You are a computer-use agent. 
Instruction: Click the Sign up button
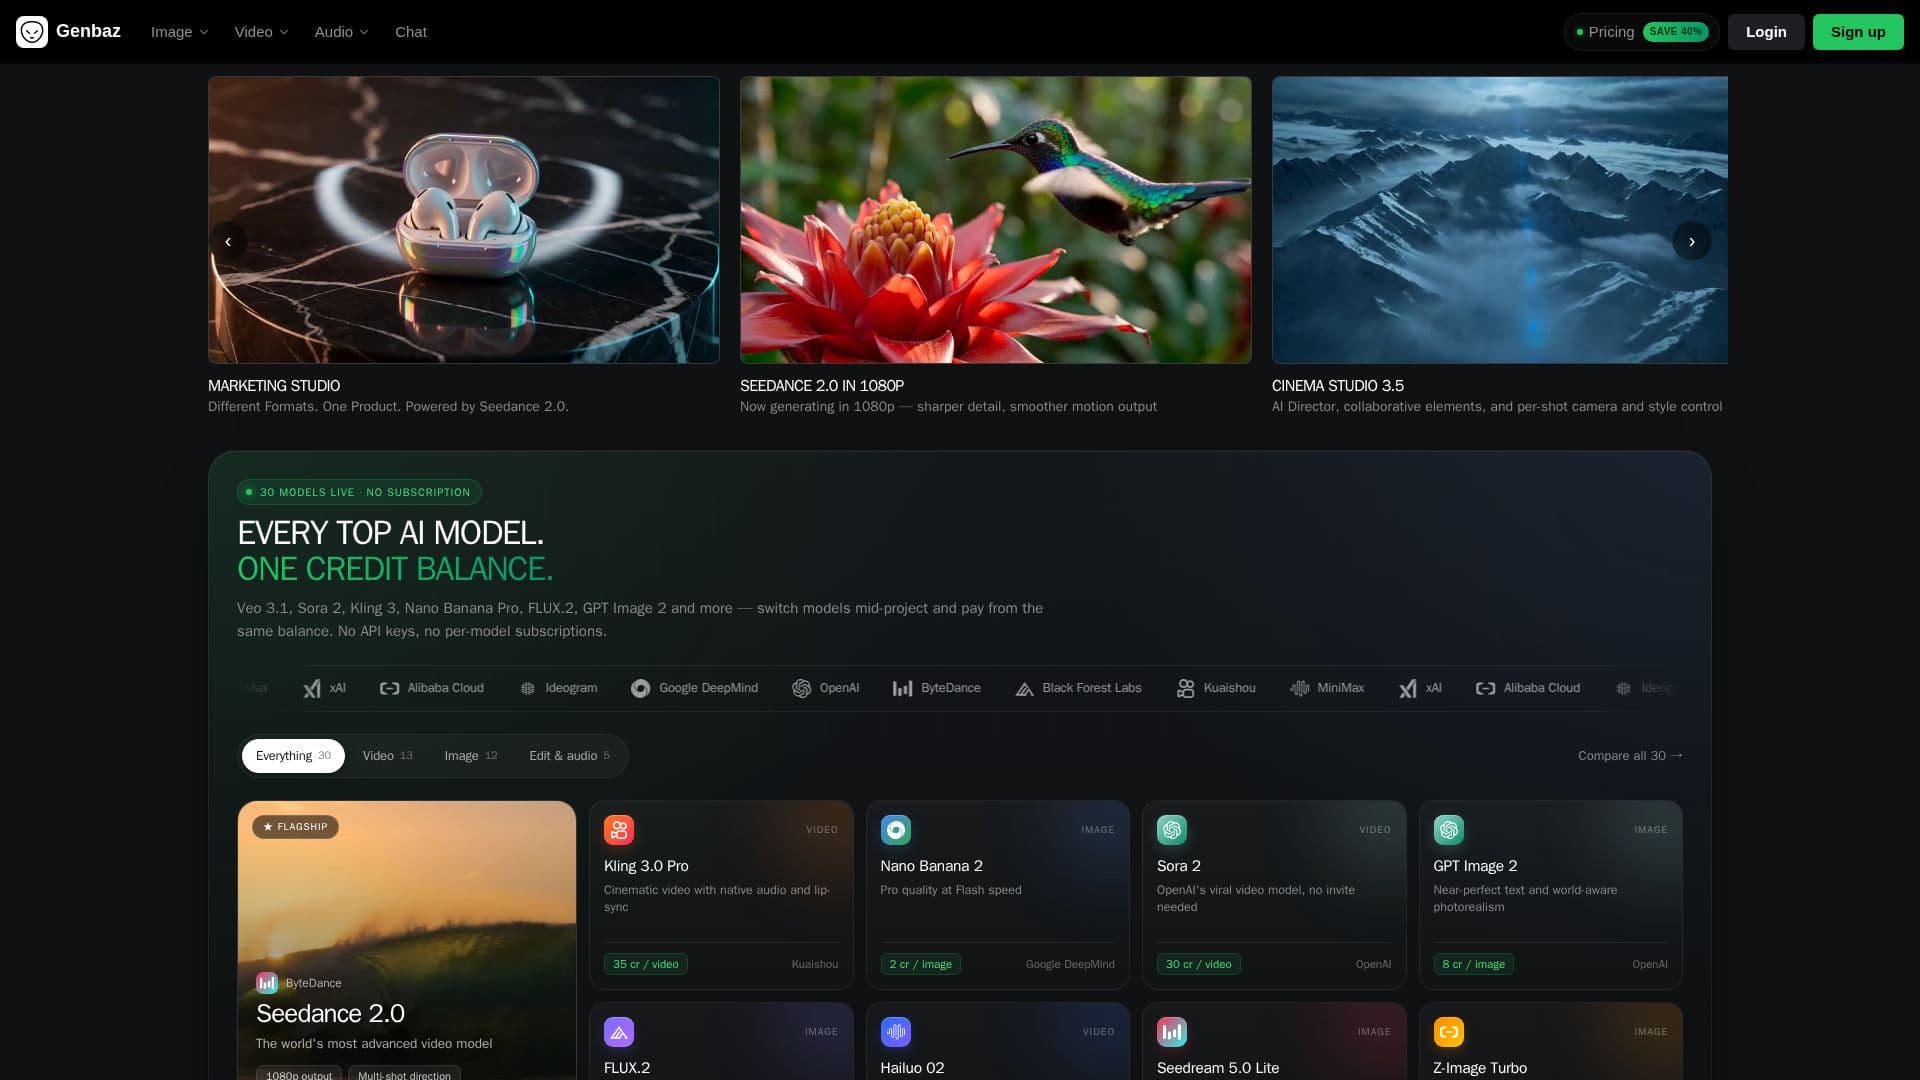1858,32
